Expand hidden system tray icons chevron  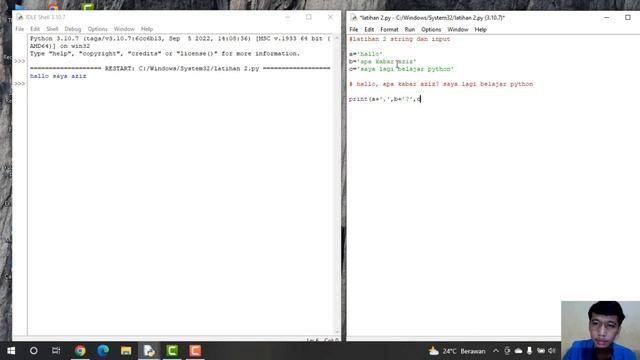[496, 351]
